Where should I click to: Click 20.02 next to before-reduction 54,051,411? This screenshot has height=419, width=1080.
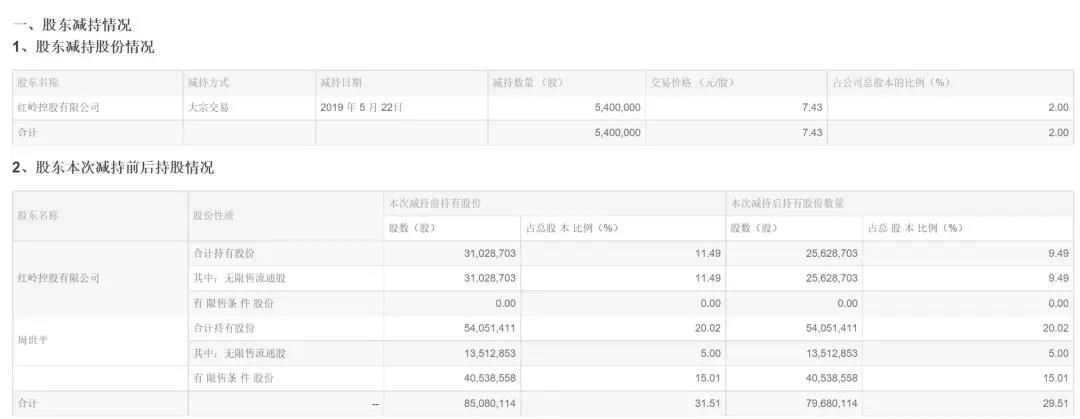click(x=709, y=328)
